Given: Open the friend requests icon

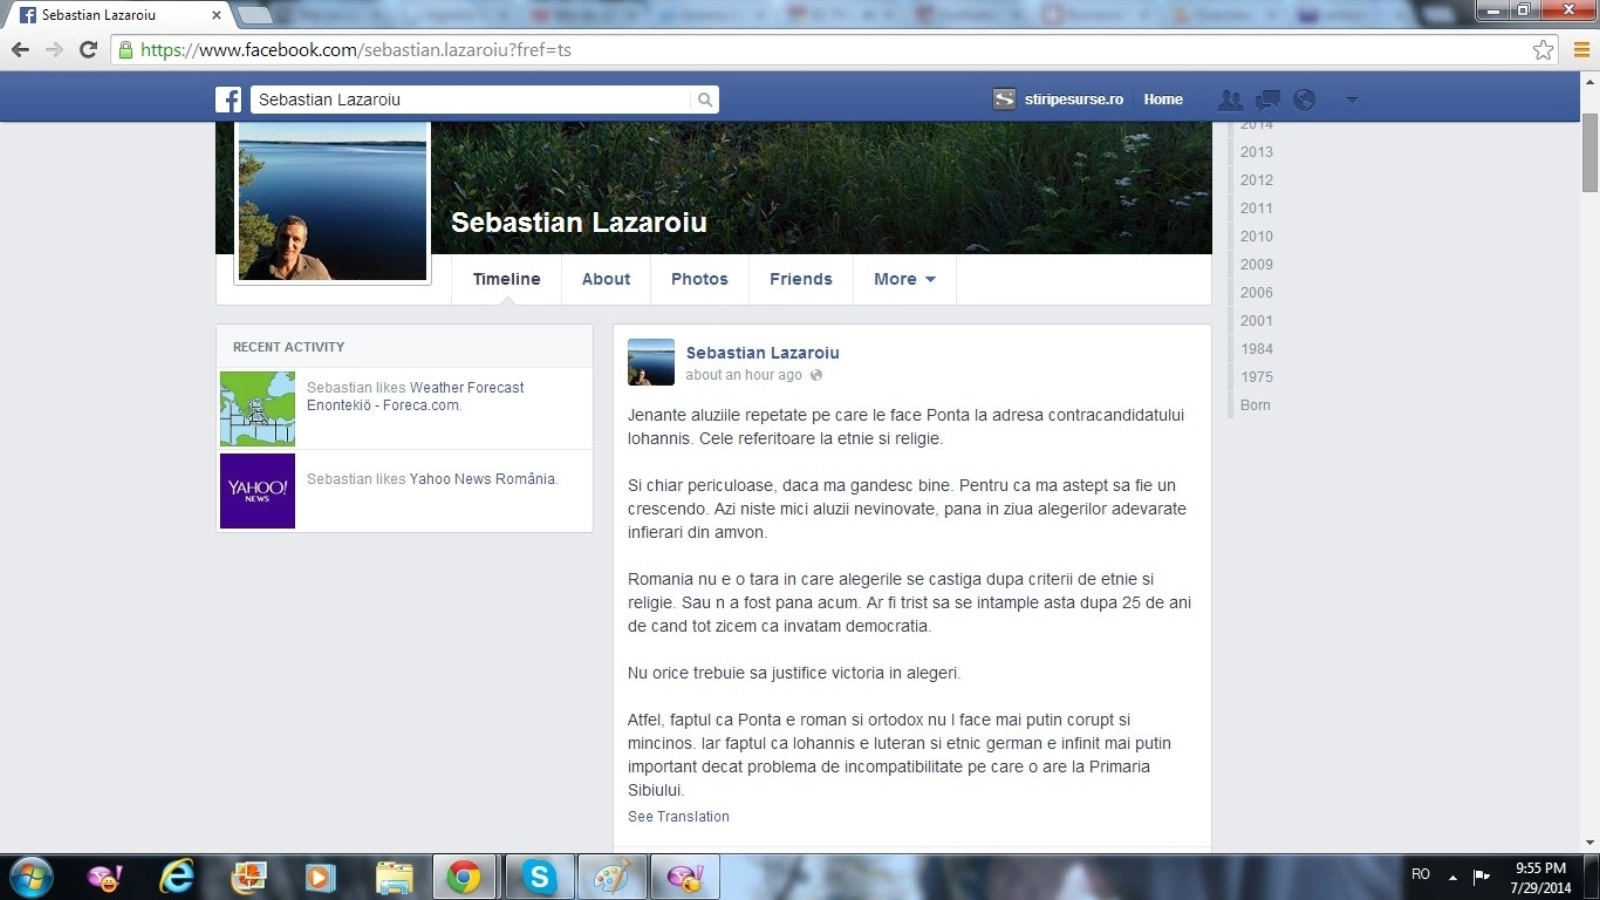Looking at the screenshot, I should 1230,99.
